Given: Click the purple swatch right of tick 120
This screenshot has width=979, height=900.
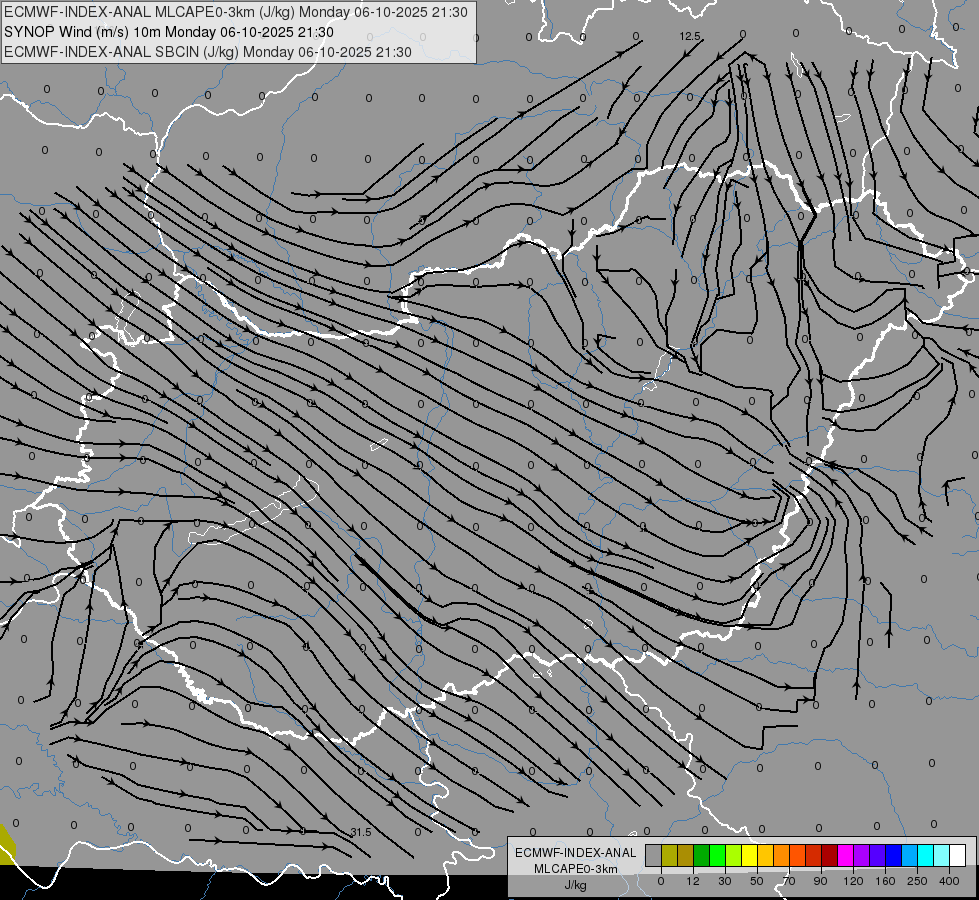Looking at the screenshot, I should 862,855.
